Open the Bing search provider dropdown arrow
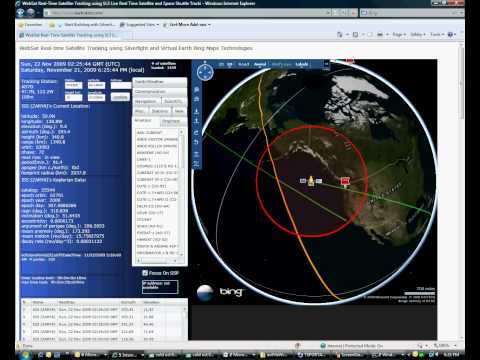 coord(461,13)
